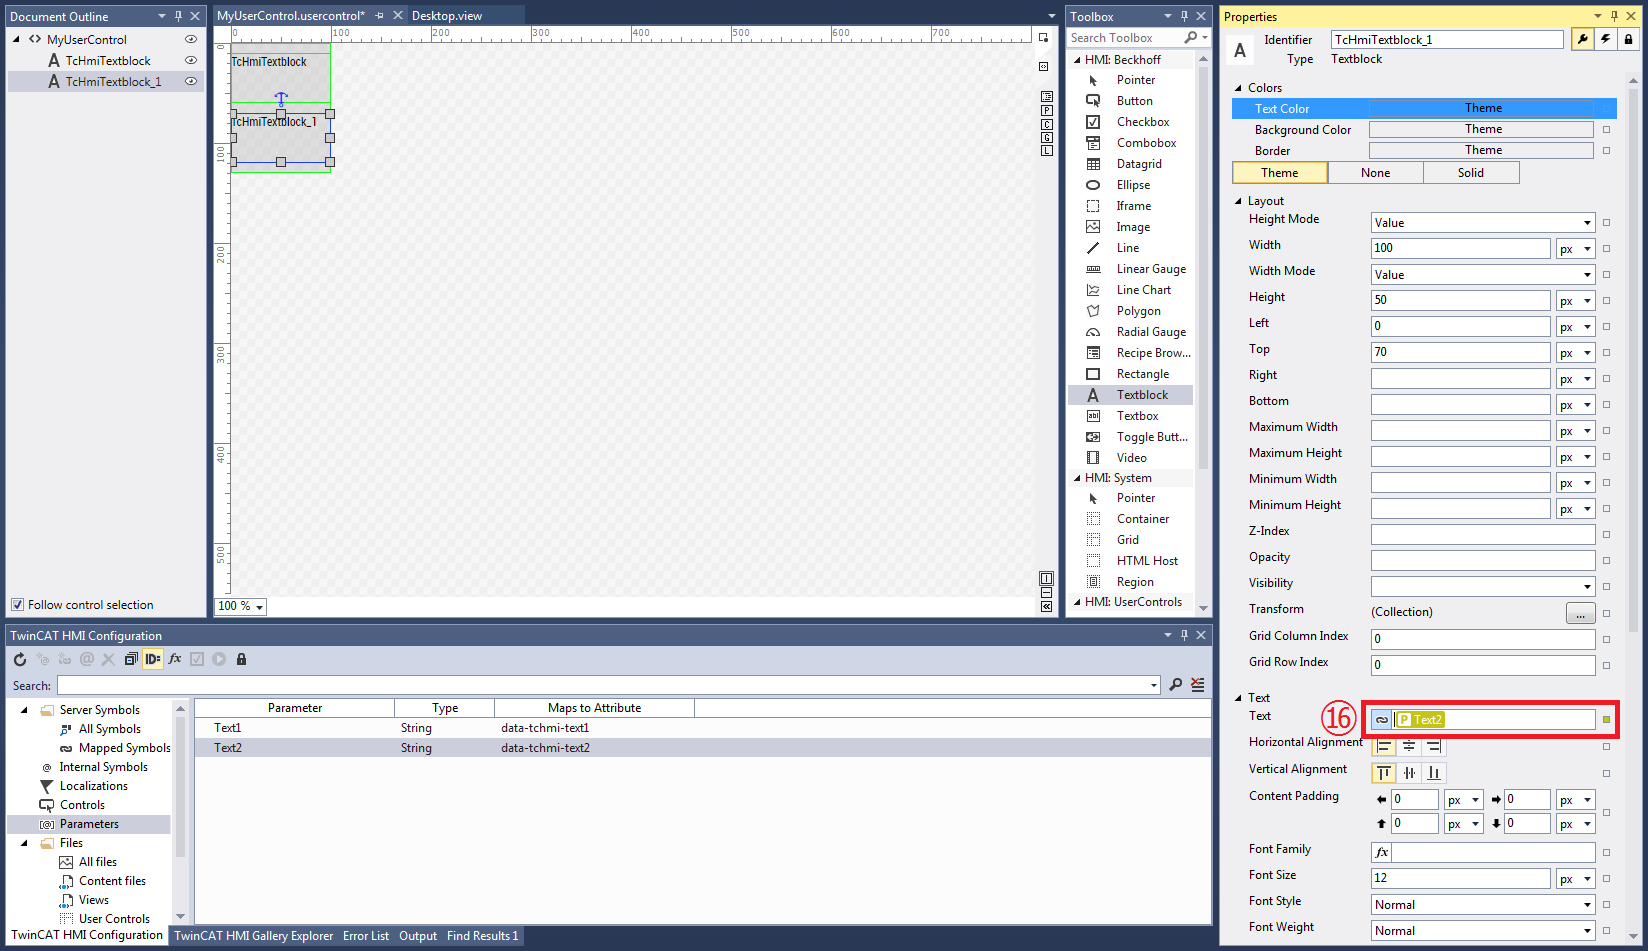1648x951 pixels.
Task: Collapse the Colors section in Properties
Action: [x=1238, y=88]
